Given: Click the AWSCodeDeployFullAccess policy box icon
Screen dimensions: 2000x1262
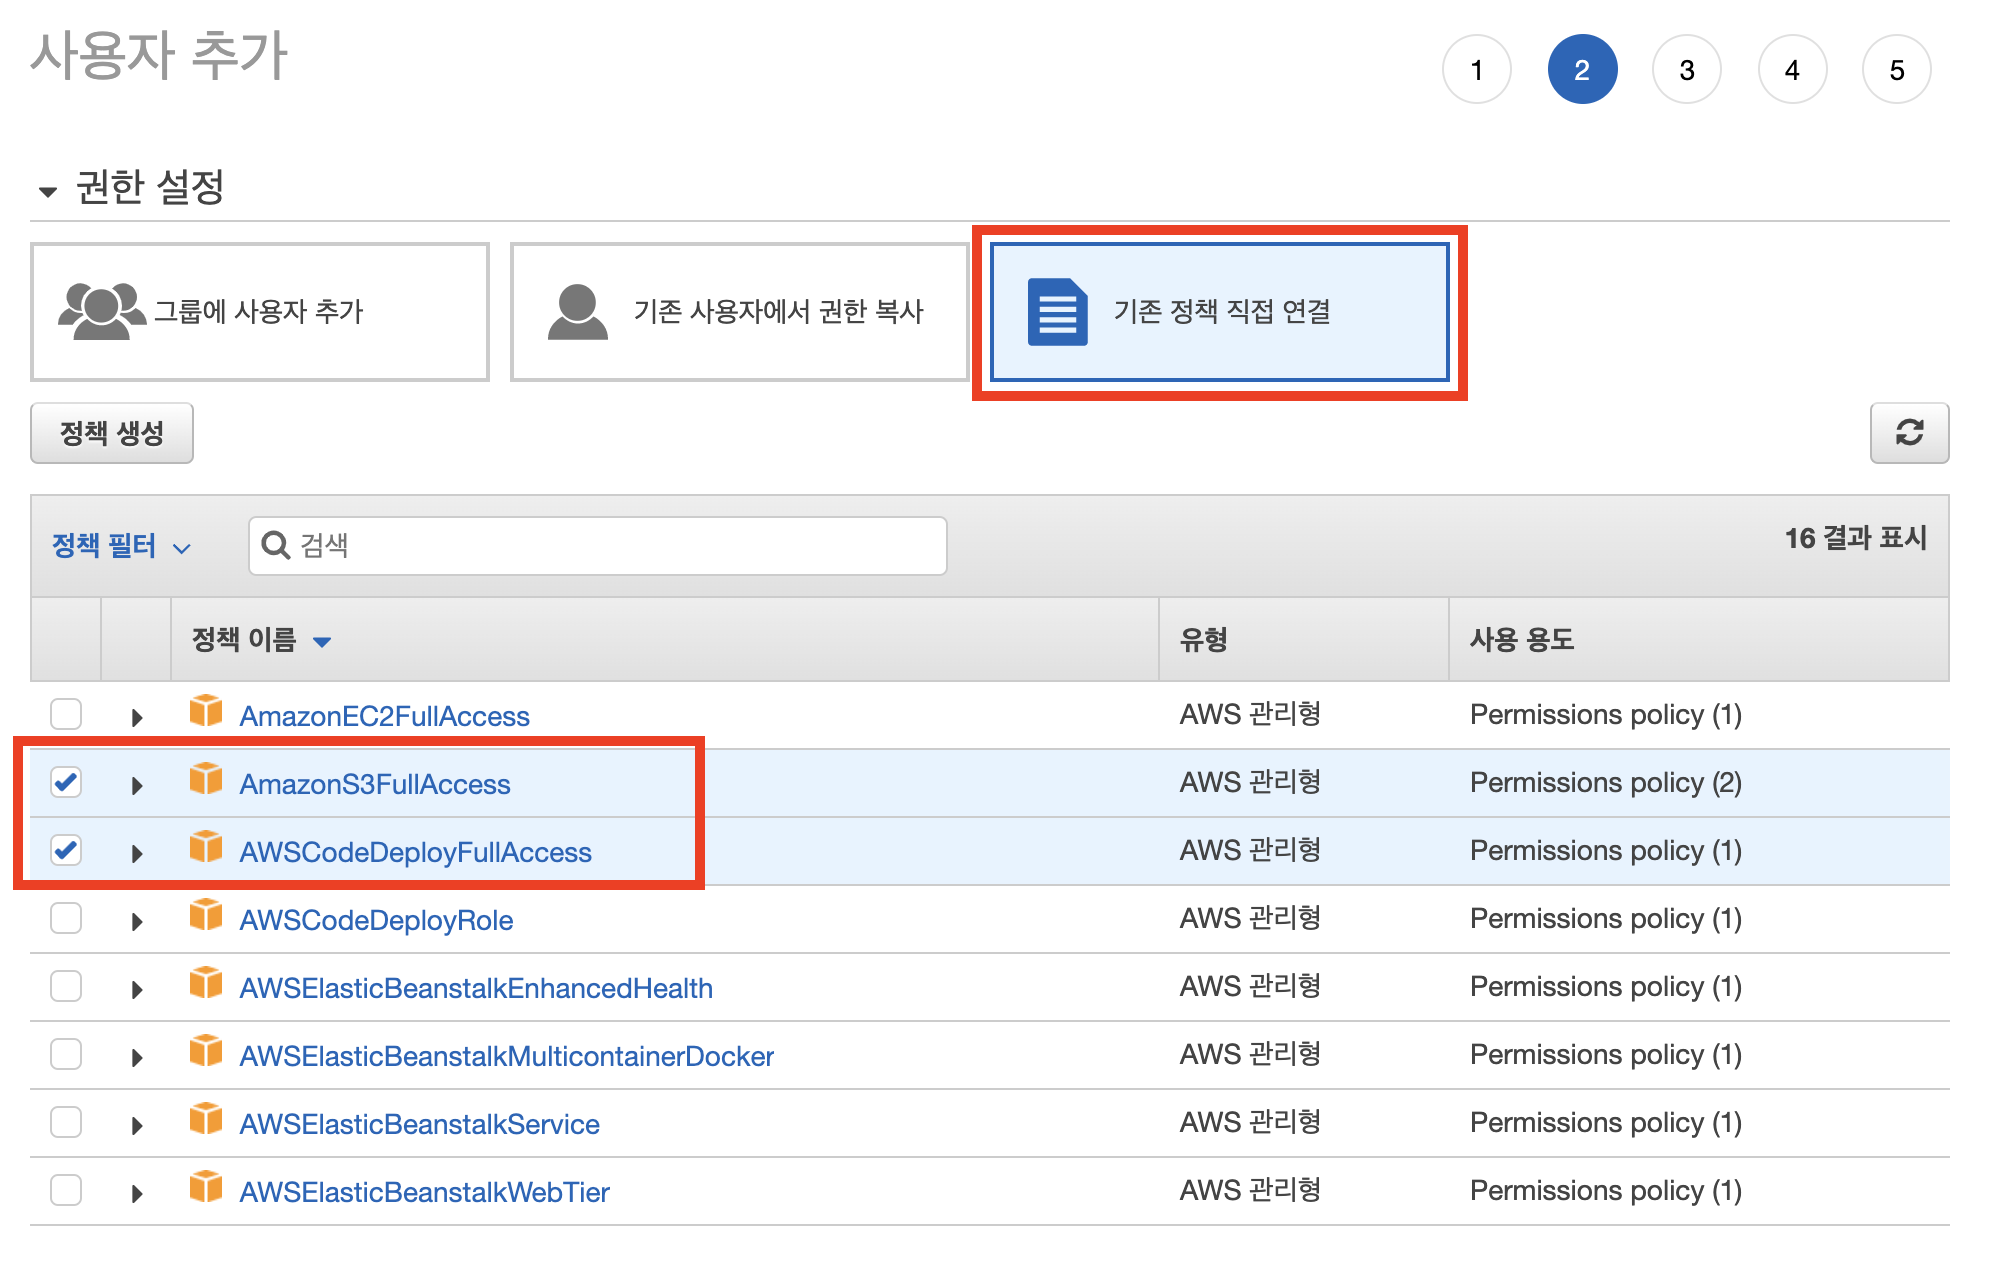Looking at the screenshot, I should pos(206,847).
